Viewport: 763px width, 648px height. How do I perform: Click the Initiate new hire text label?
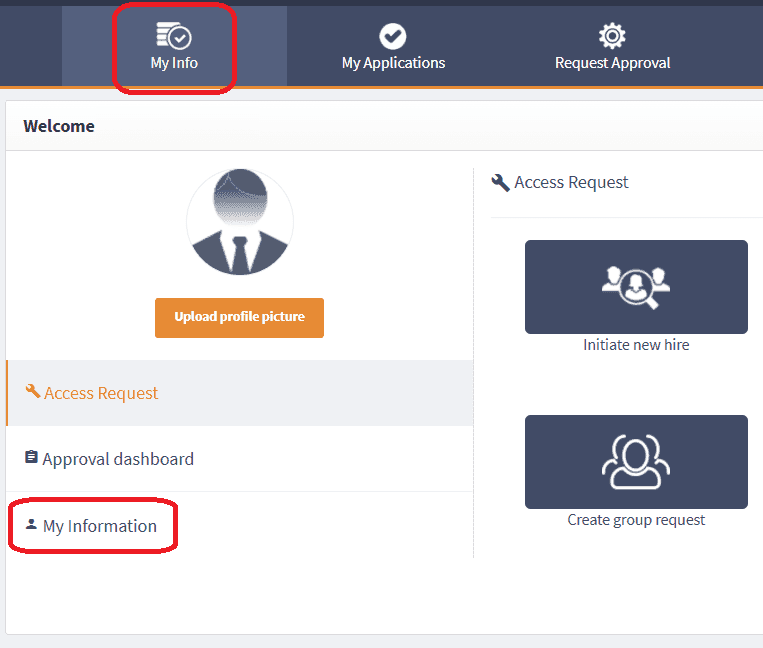click(x=636, y=345)
